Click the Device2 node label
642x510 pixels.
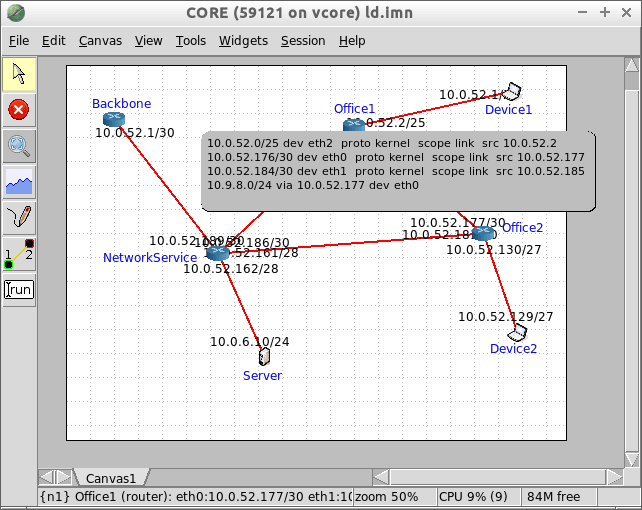(x=513, y=349)
